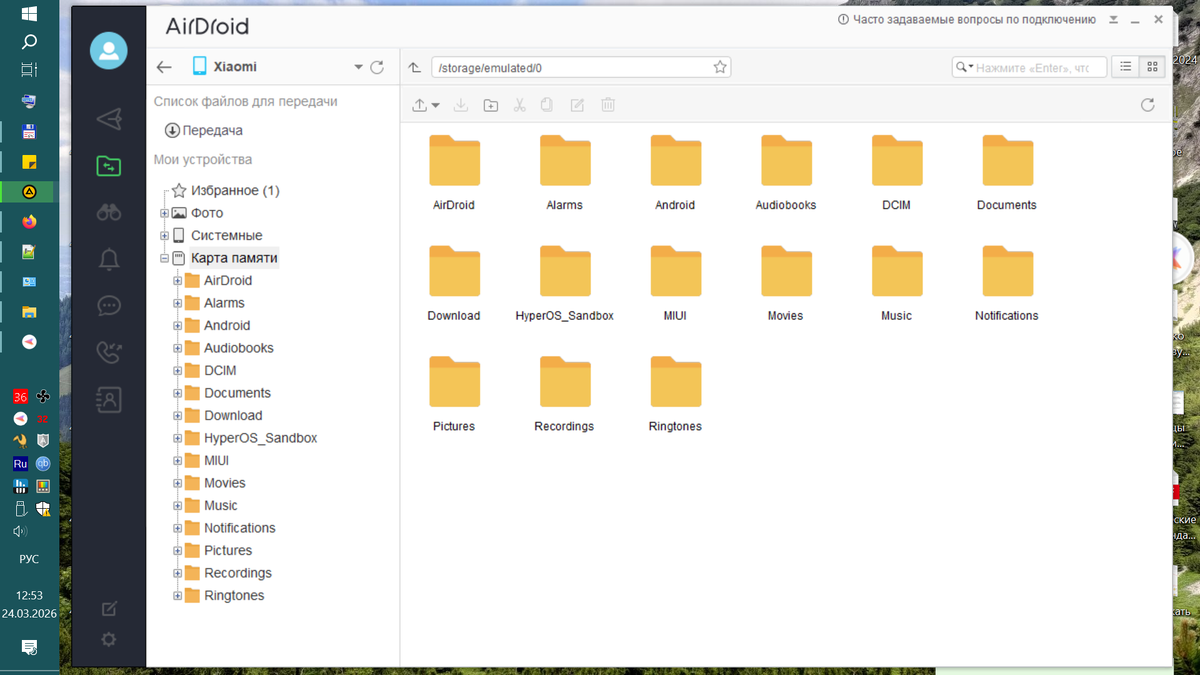This screenshot has width=1200, height=675.
Task: Open AirDroid settings gear
Action: (x=109, y=639)
